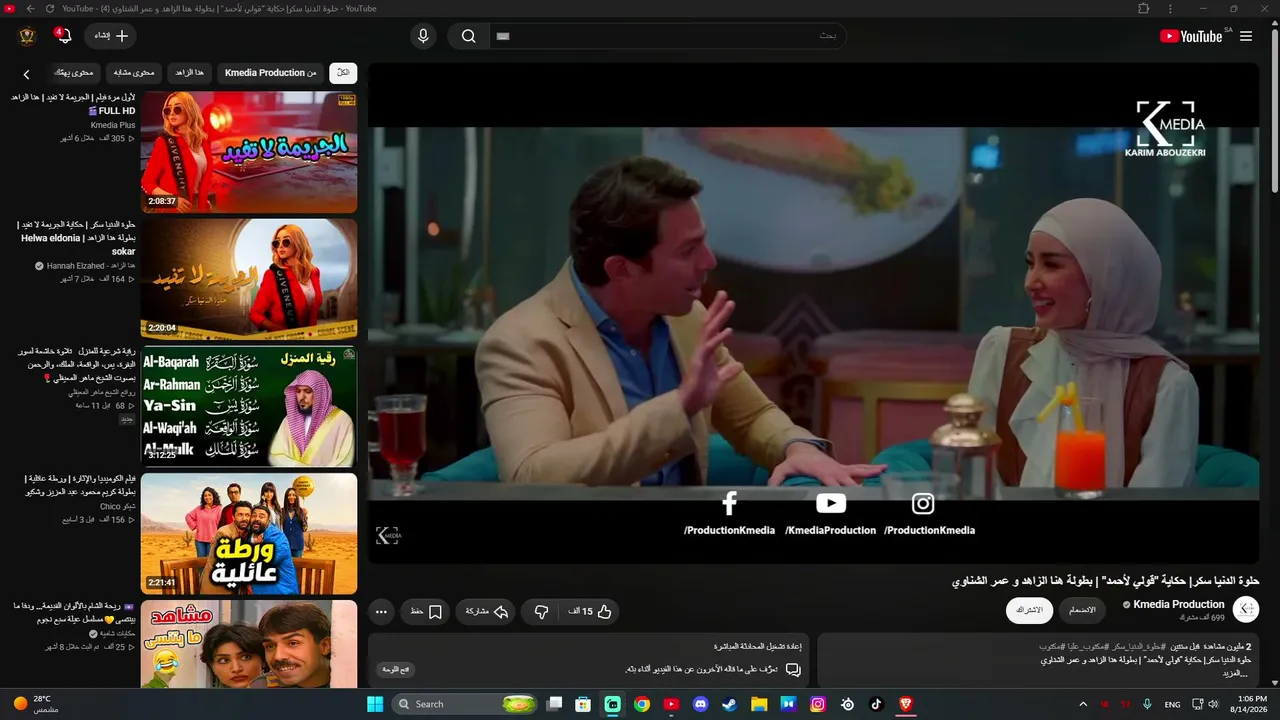Dislike the video with the thumbs-down button

tap(542, 612)
